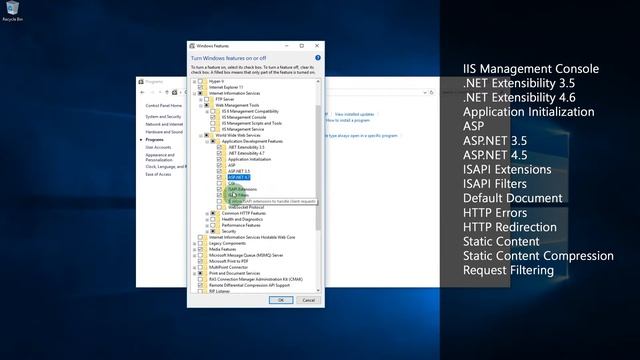The height and width of the screenshot is (360, 640).
Task: Open Ease of Access in Programs sidebar
Action: 158,174
